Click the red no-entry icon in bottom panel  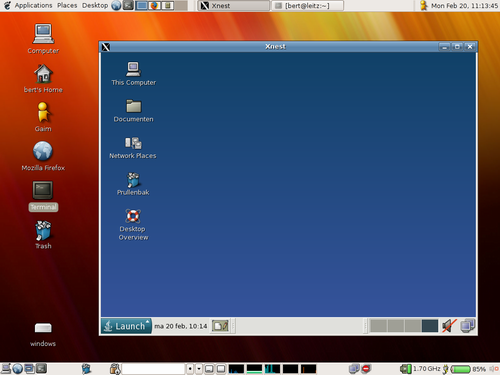[x=366, y=369]
